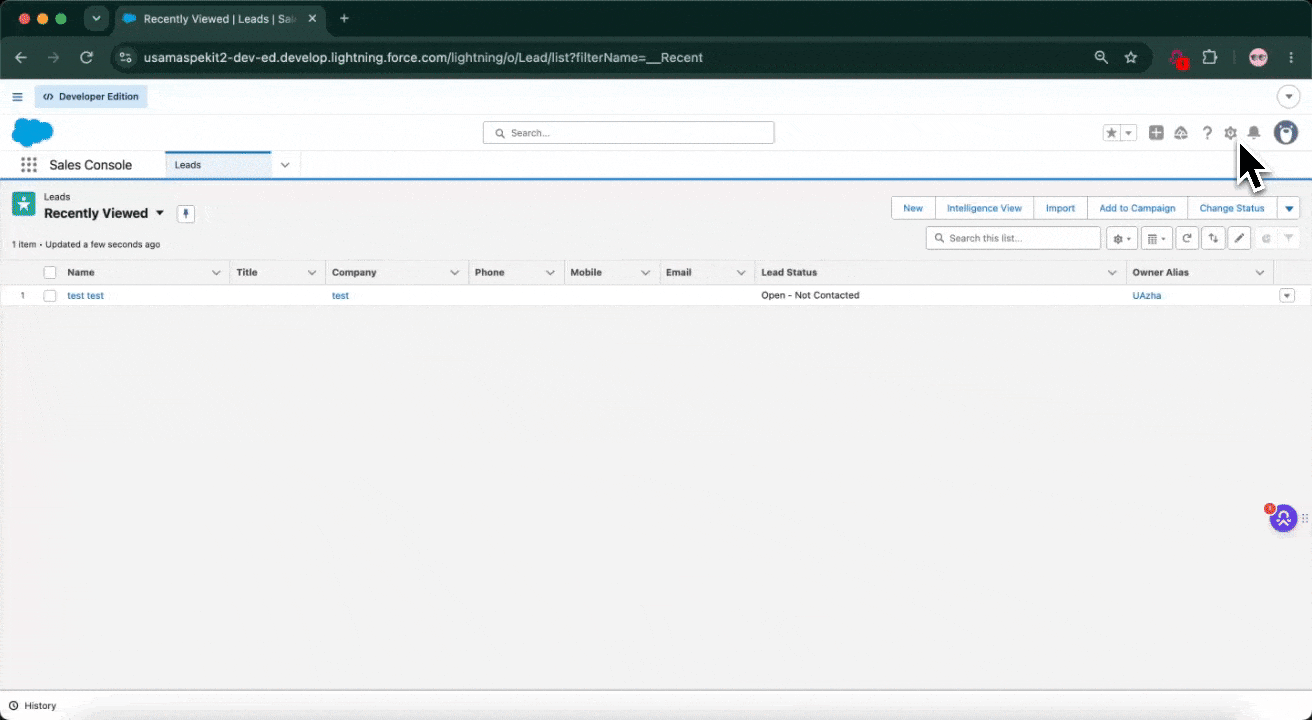
Task: Go back in browser
Action: 21,58
